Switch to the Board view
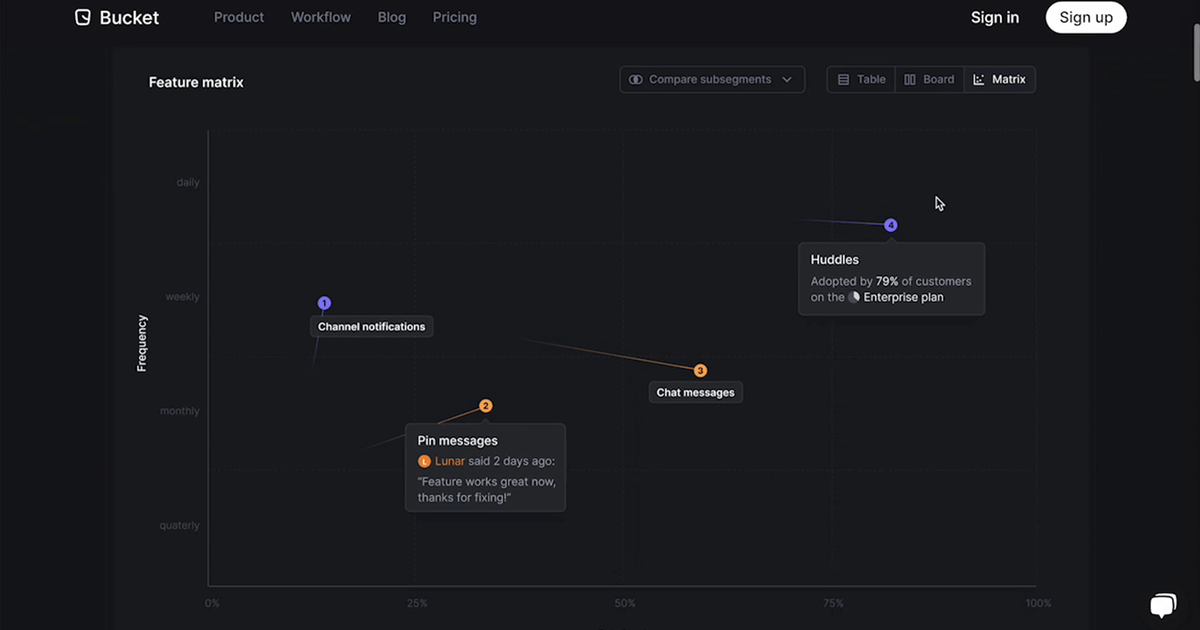The image size is (1200, 630). click(x=929, y=80)
